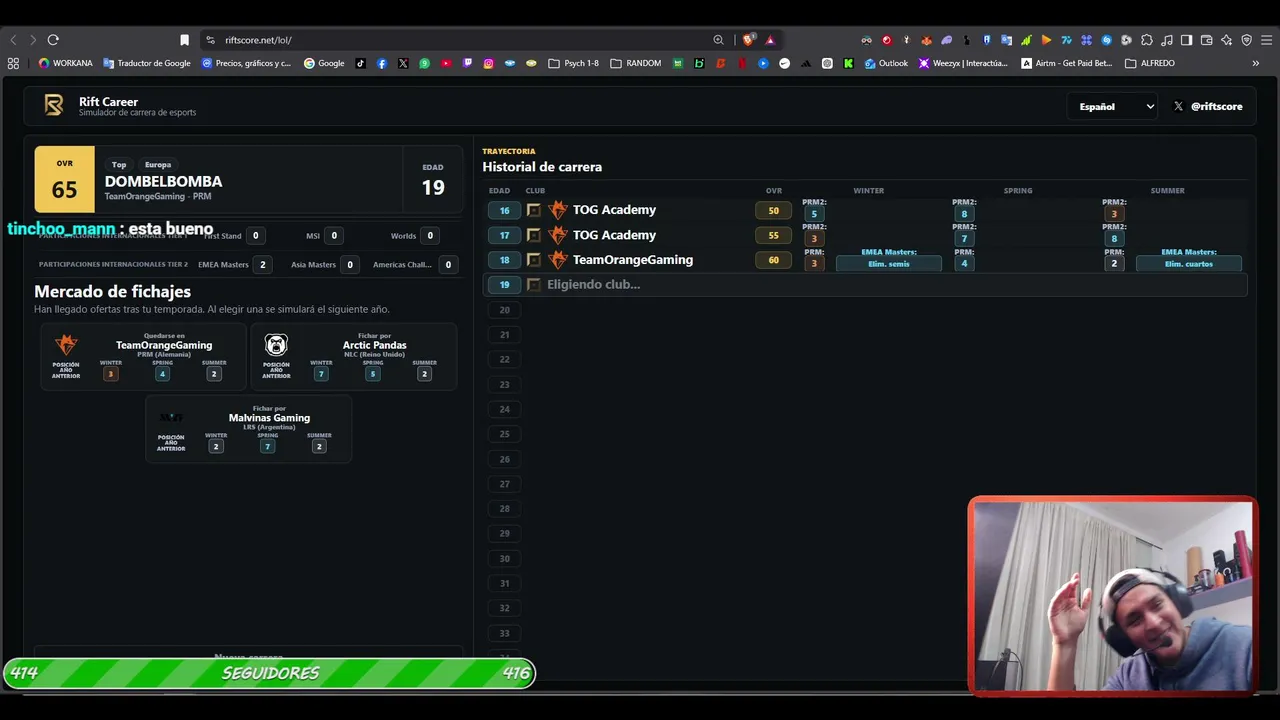Sign for Malvinas Gaming offer card
This screenshot has width=1280, height=720.
[249, 429]
